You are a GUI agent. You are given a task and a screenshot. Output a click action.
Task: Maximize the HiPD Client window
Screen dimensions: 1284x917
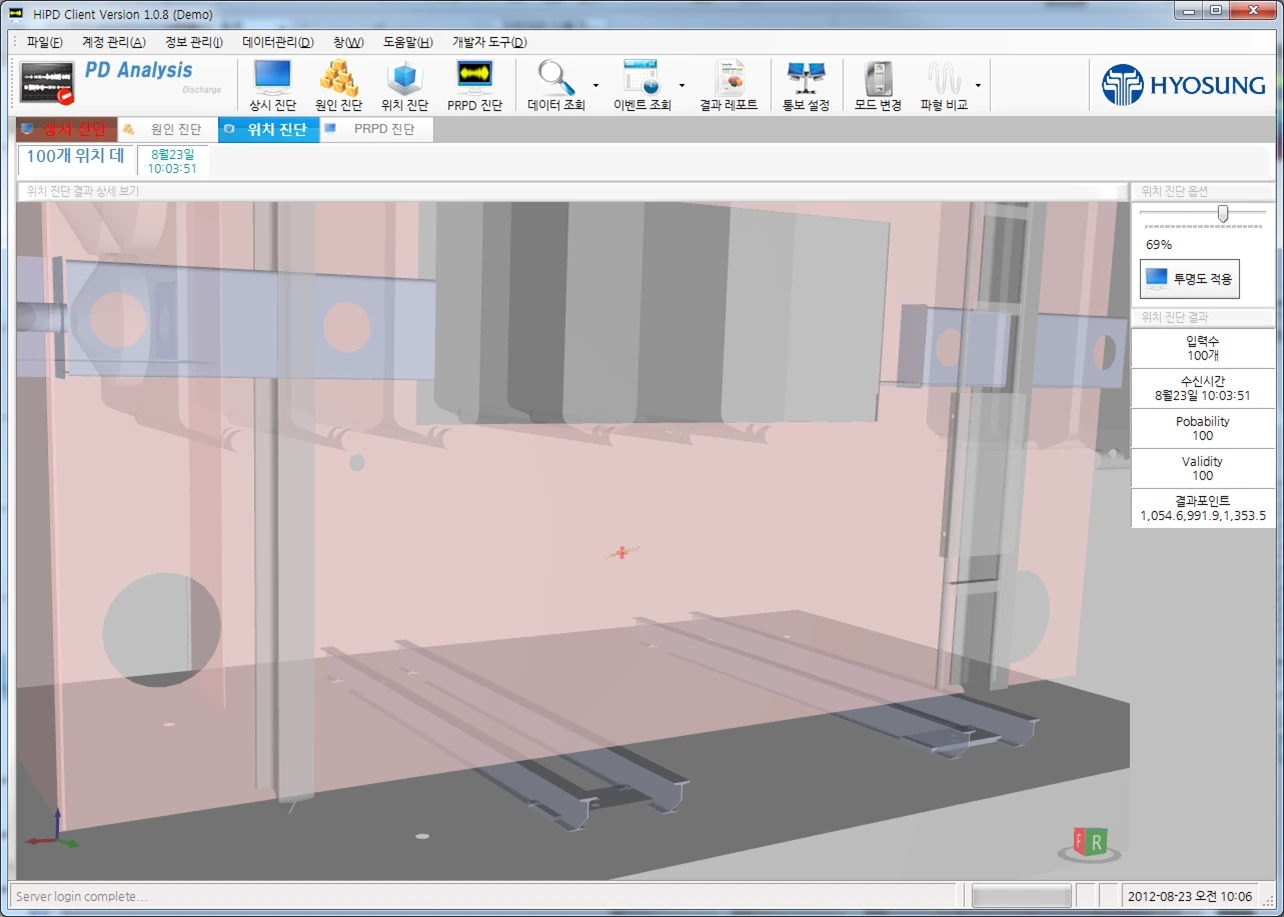click(1216, 11)
